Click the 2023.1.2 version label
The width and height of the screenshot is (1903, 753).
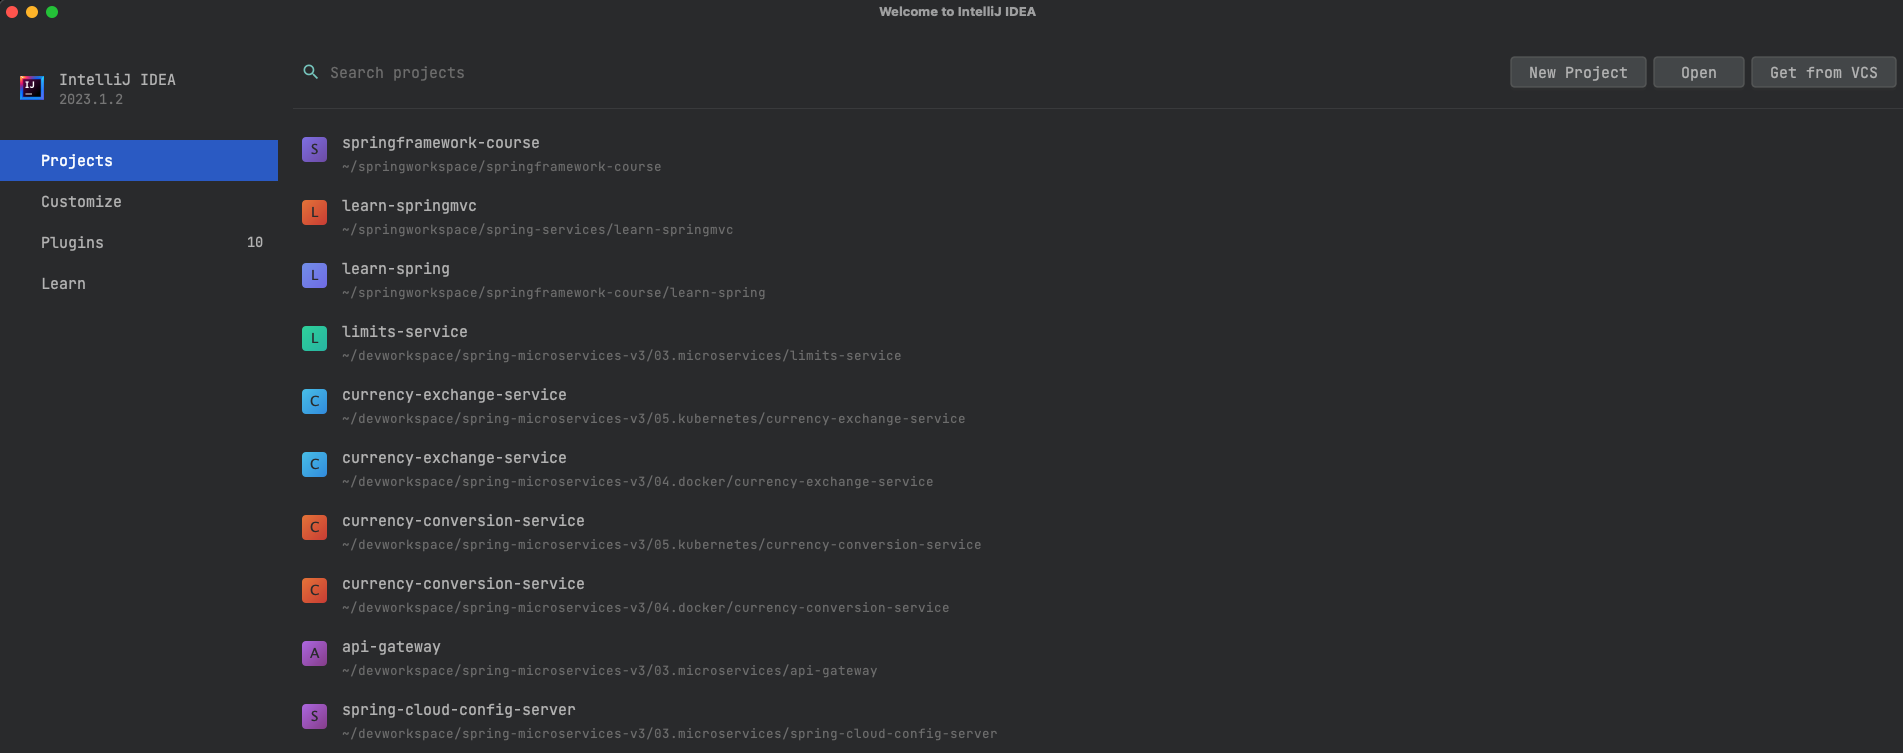[91, 99]
